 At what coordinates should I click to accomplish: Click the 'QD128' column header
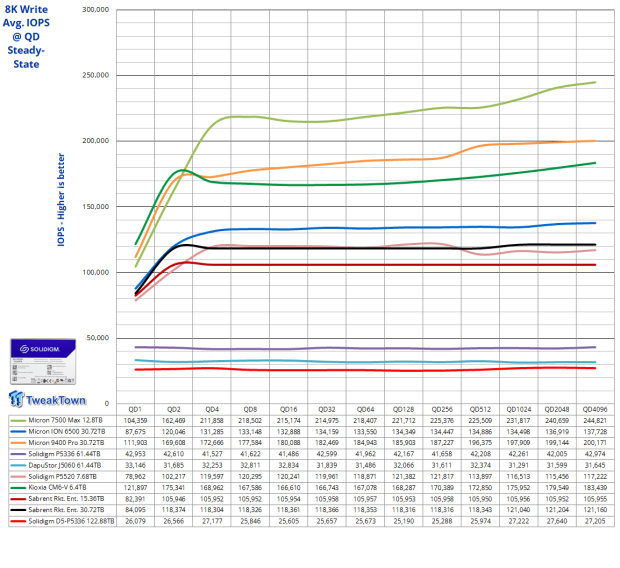pyautogui.click(x=404, y=409)
